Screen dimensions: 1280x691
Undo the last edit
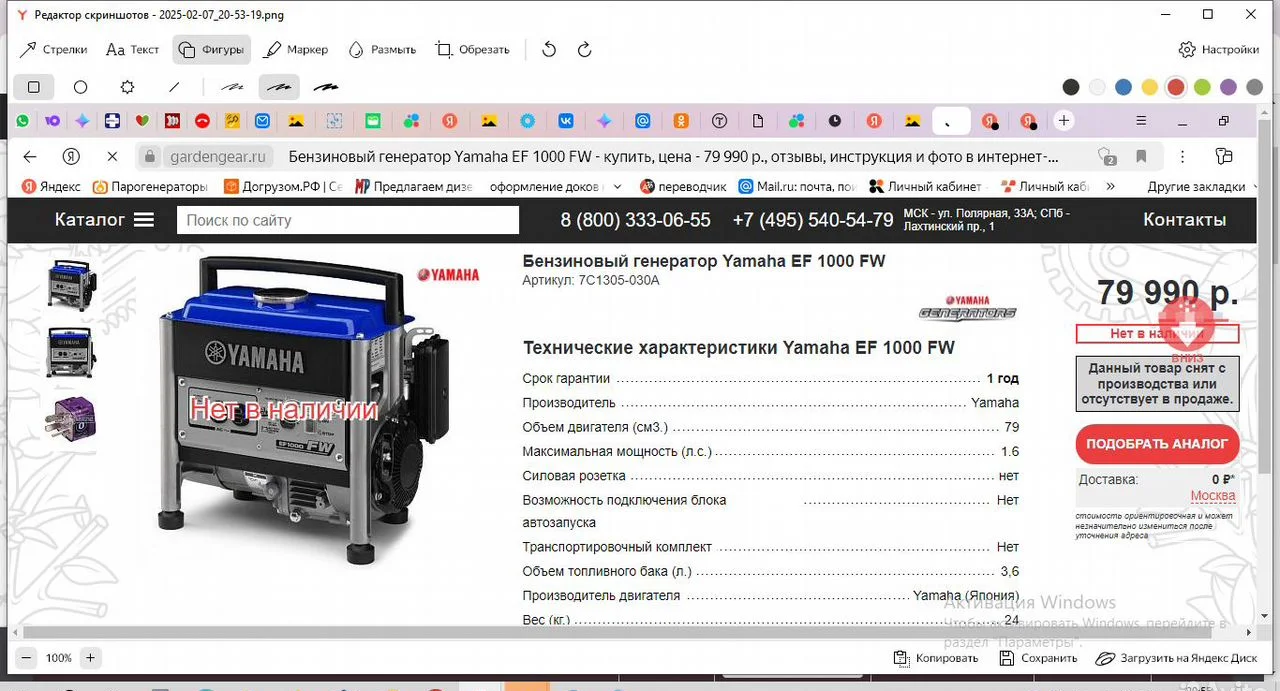549,49
